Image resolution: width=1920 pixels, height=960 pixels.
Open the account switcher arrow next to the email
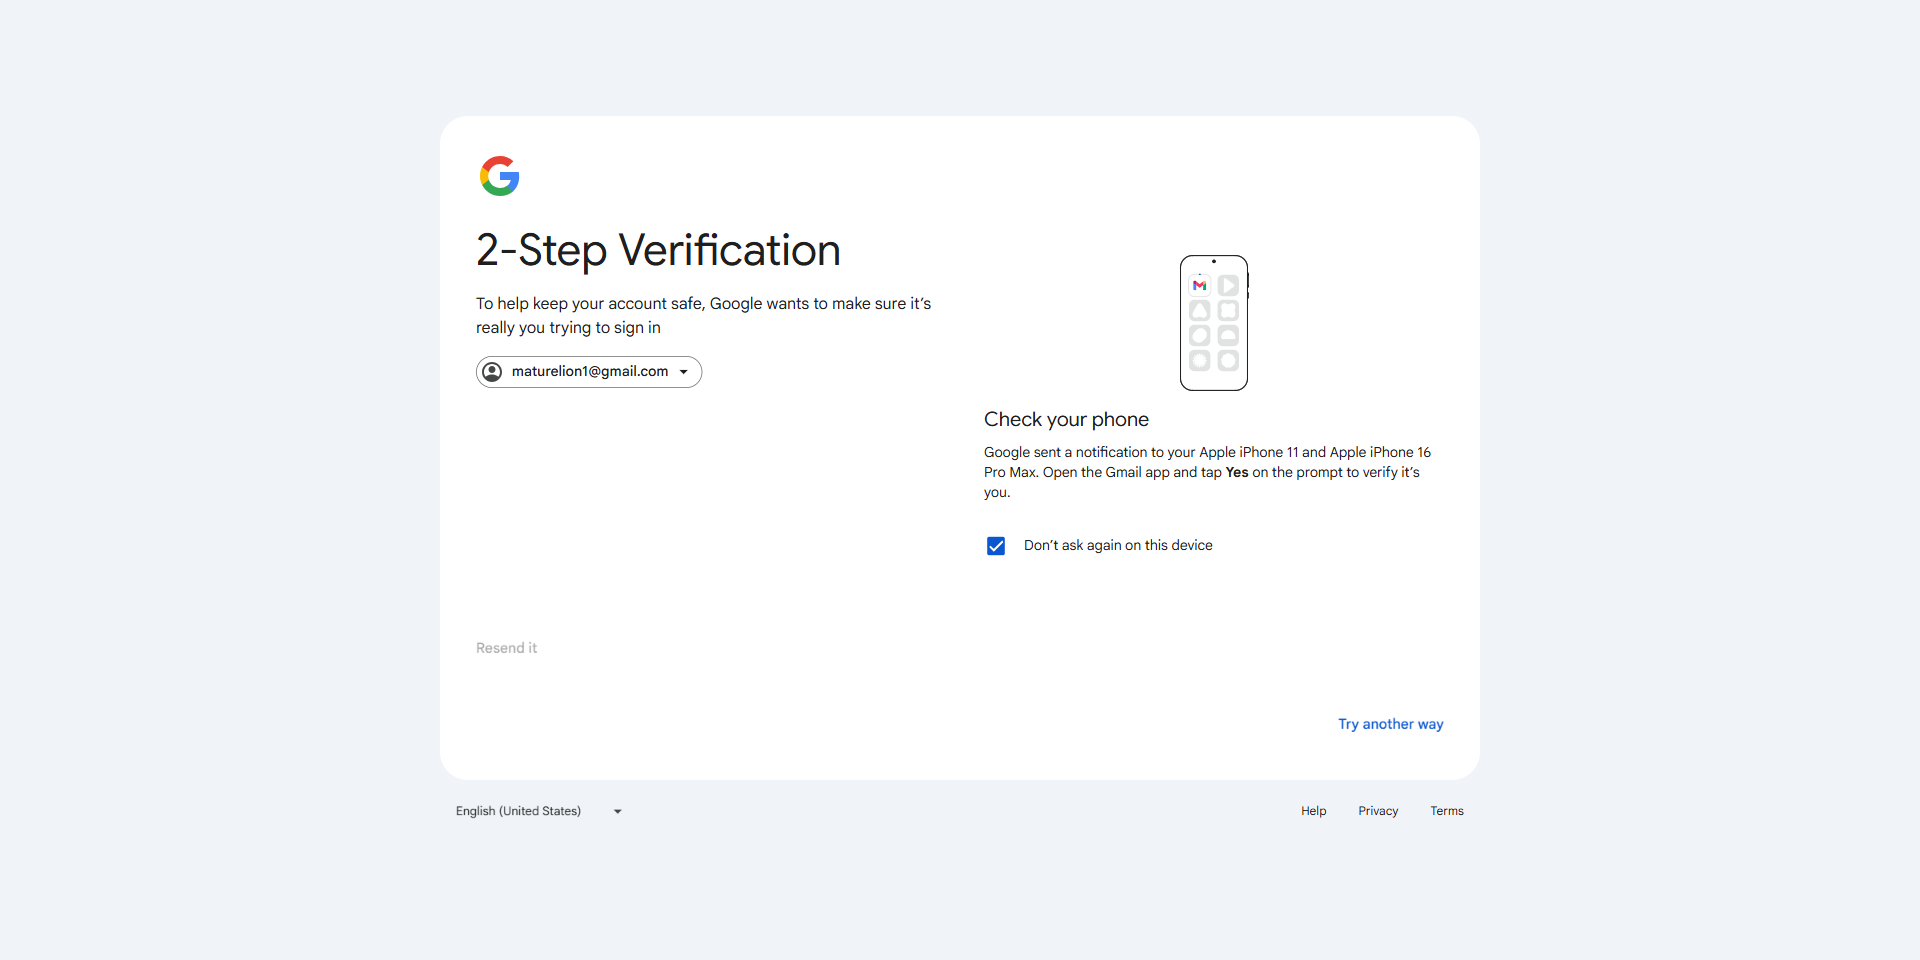click(x=684, y=372)
